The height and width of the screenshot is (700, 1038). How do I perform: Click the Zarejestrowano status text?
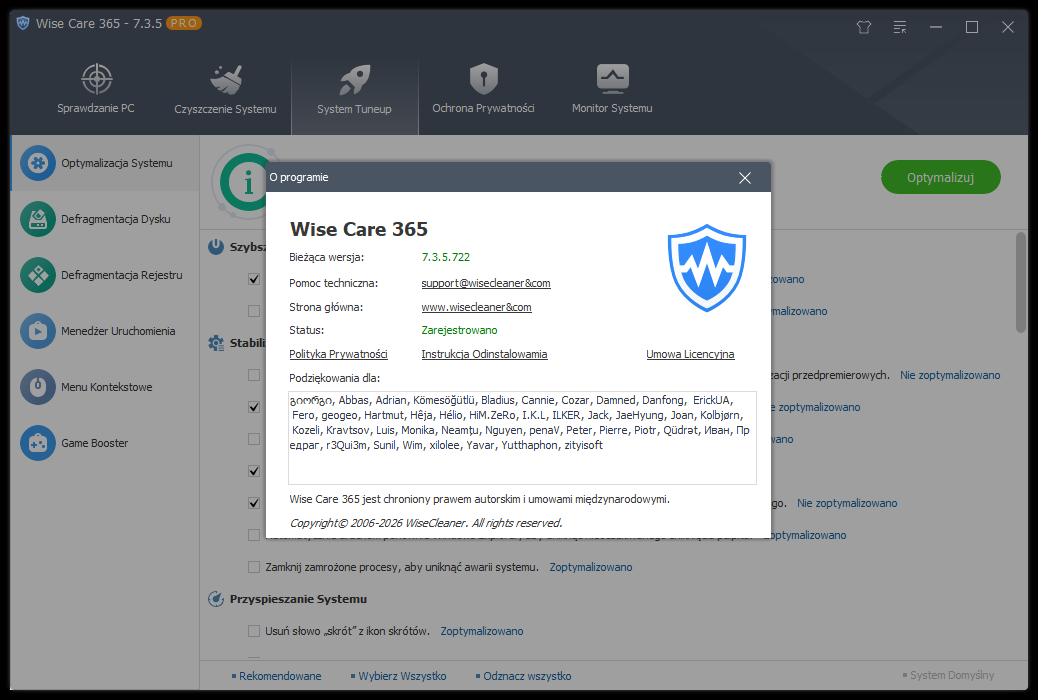coord(459,330)
